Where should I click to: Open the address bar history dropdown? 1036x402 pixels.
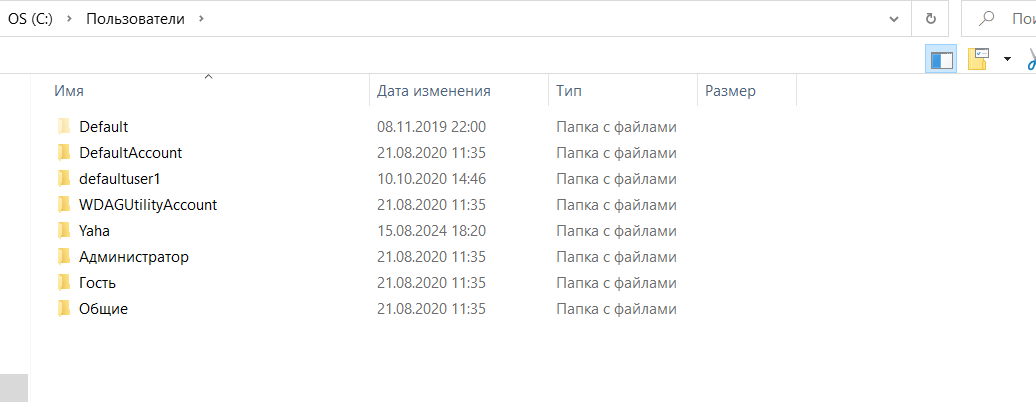(x=894, y=18)
